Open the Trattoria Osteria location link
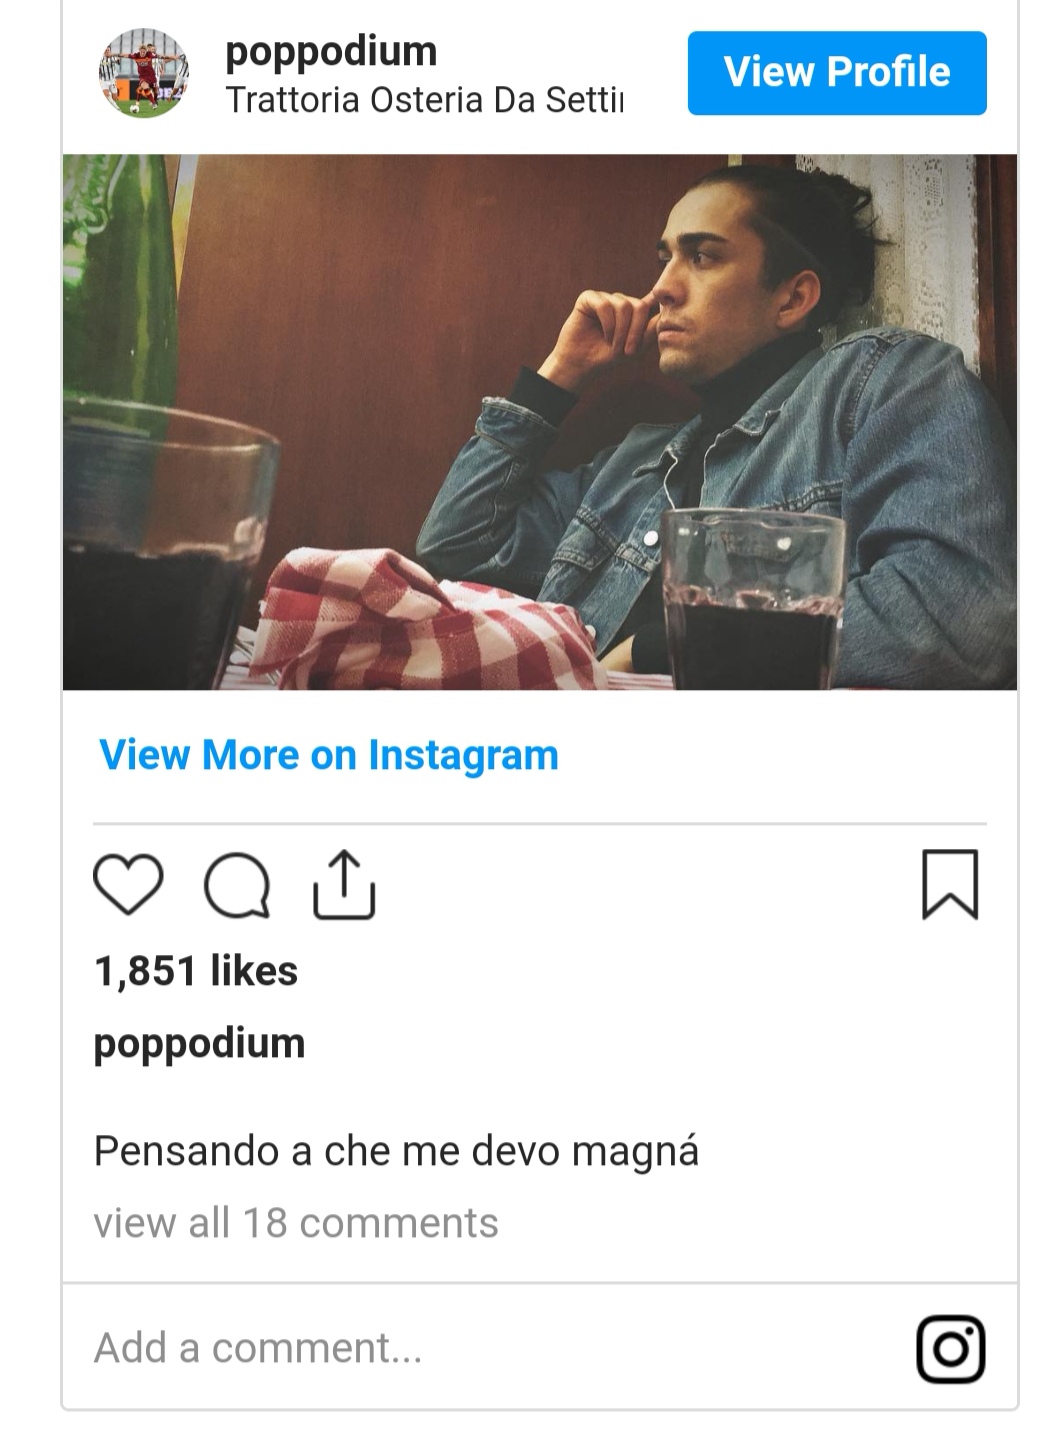The width and height of the screenshot is (1044, 1445). point(424,100)
